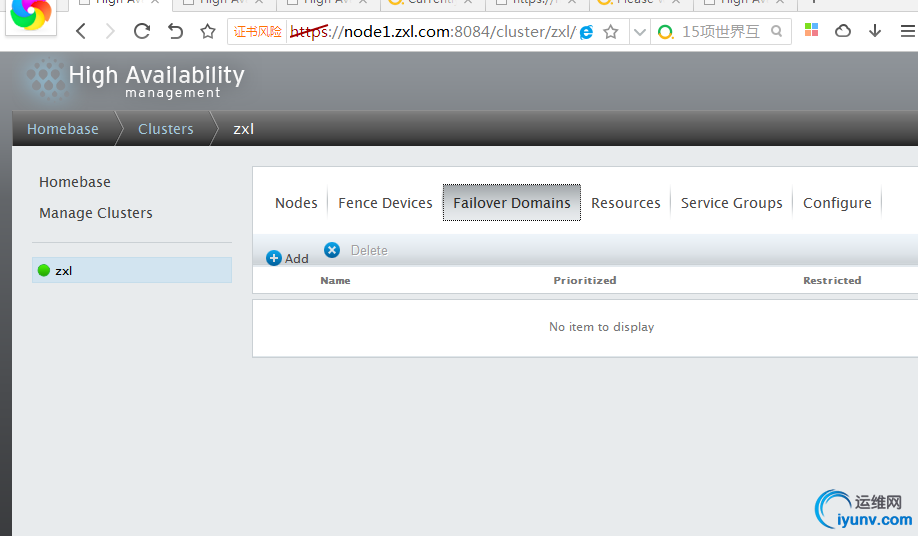918x536 pixels.
Task: Click the blue plus Add icon
Action: pos(273,258)
